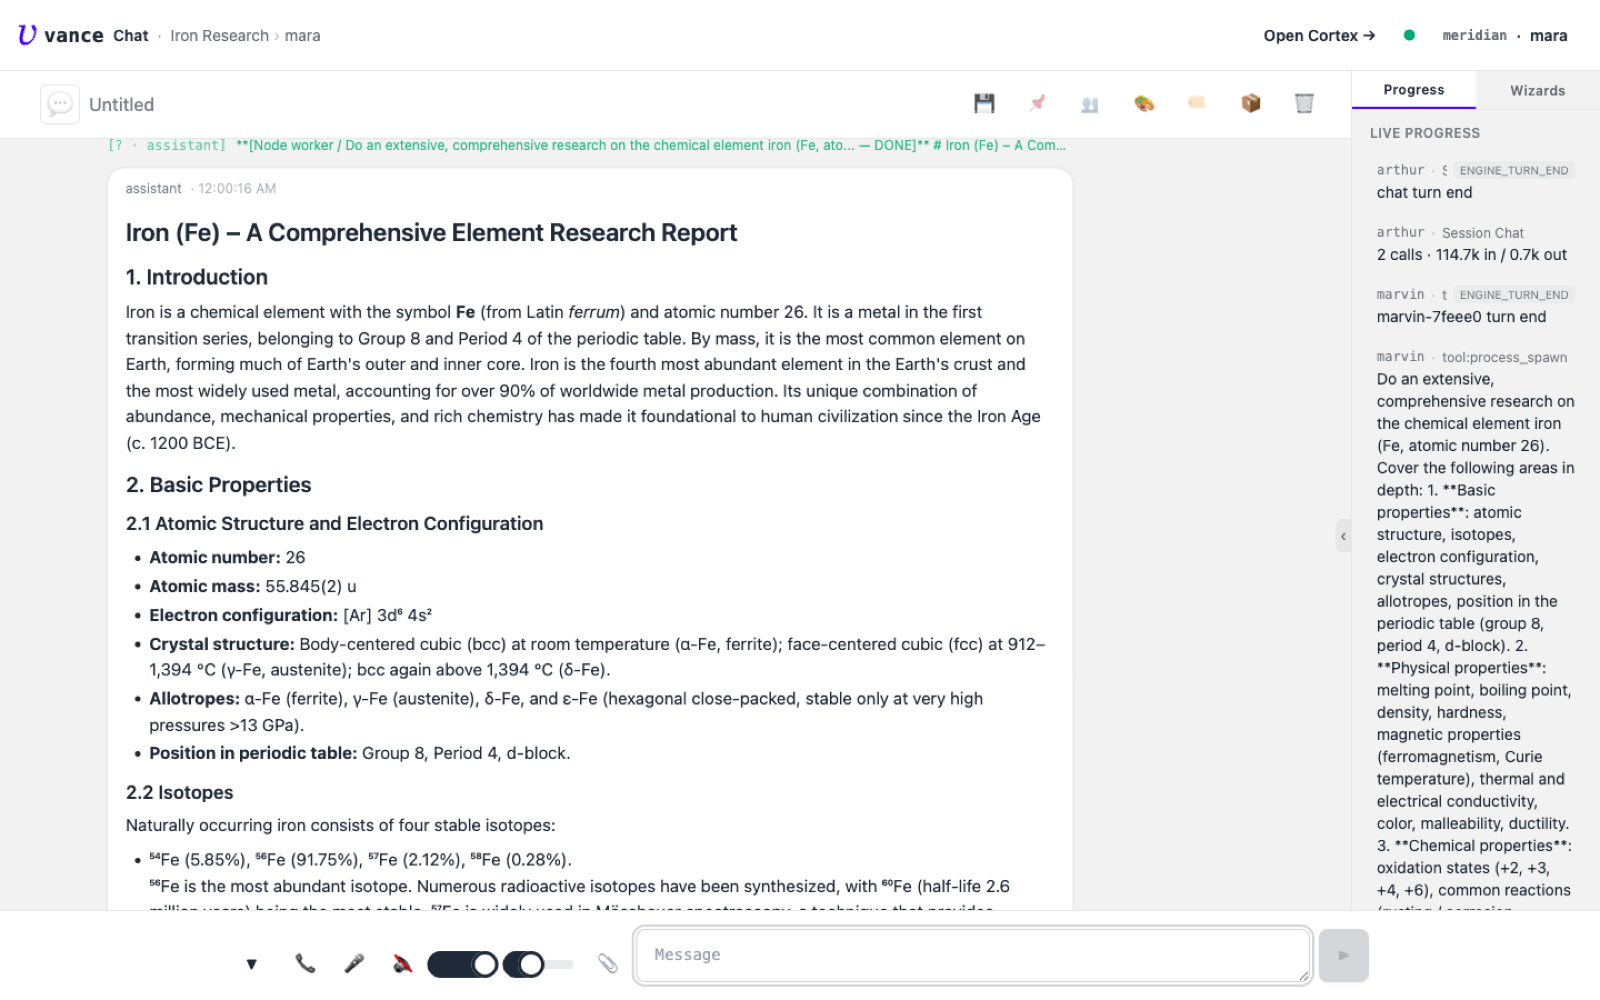
Task: Pin this chat with pushpin icon
Action: [1037, 103]
